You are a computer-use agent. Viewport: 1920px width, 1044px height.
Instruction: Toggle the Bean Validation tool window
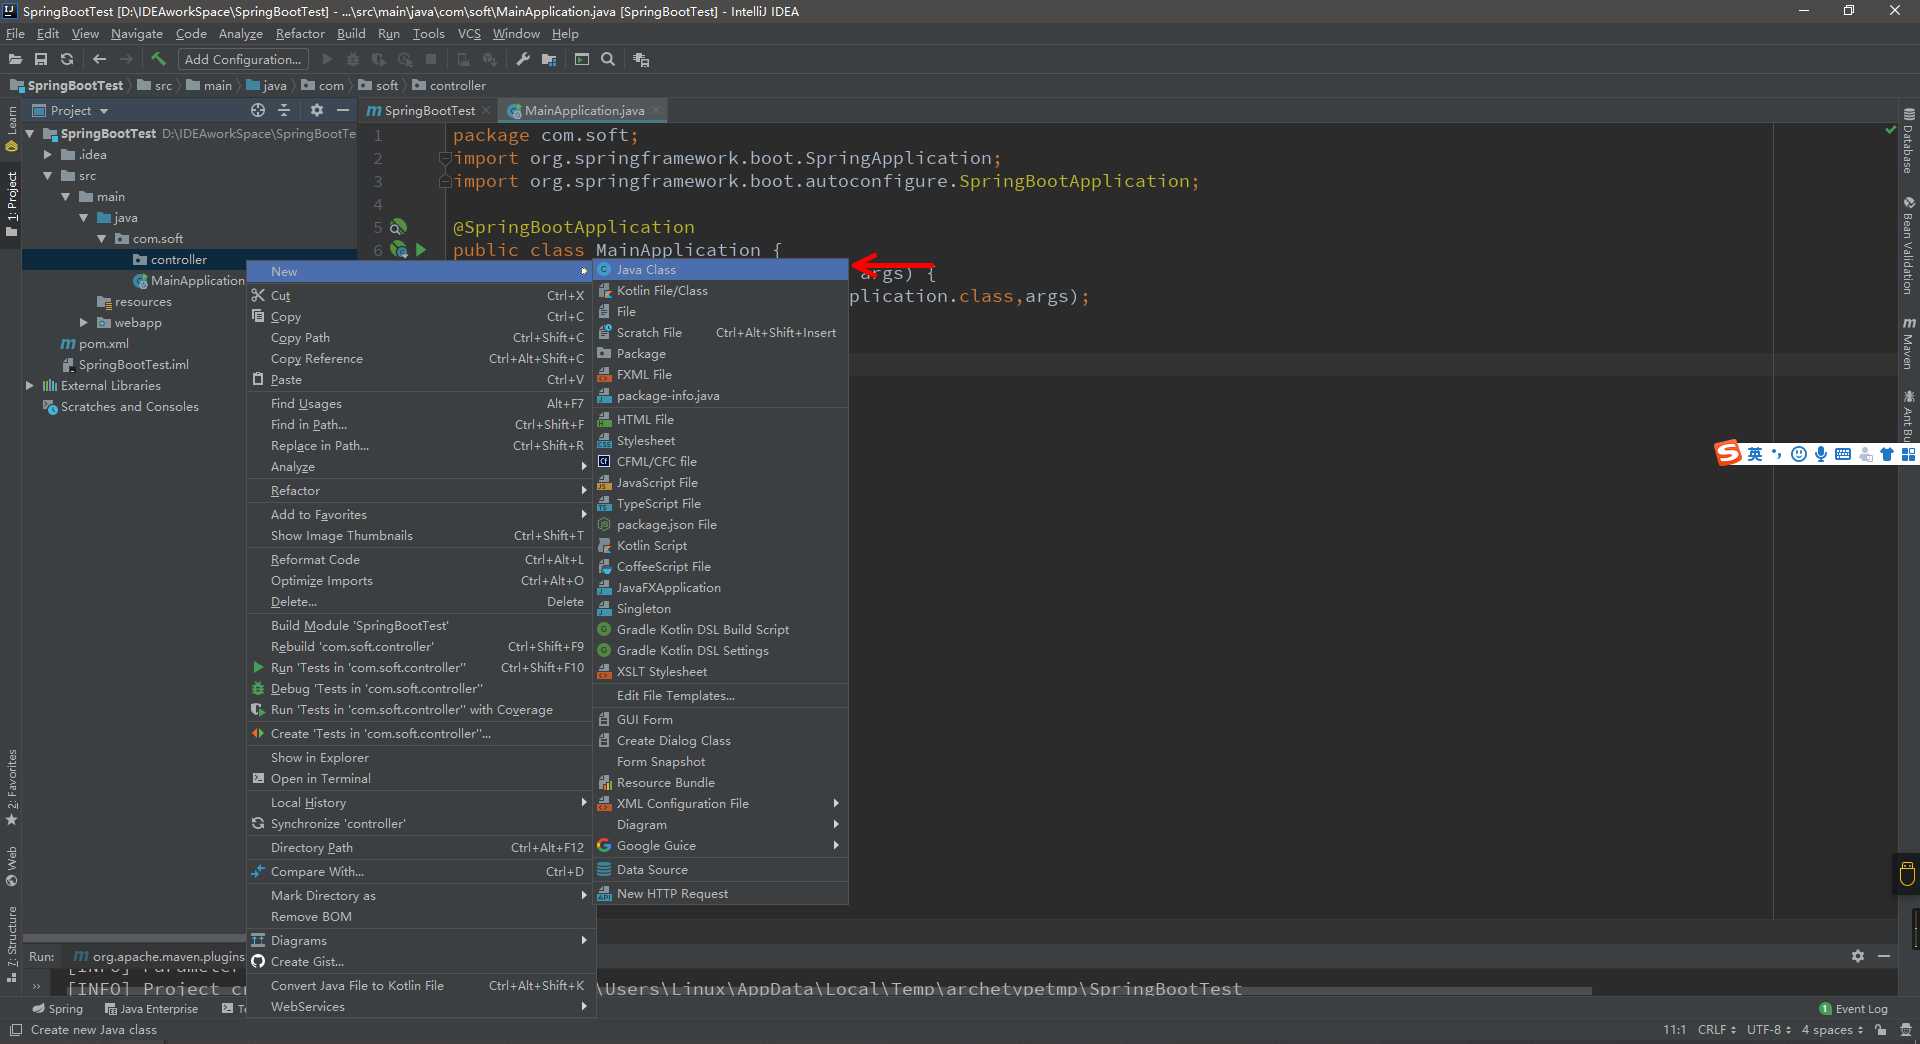(1908, 246)
